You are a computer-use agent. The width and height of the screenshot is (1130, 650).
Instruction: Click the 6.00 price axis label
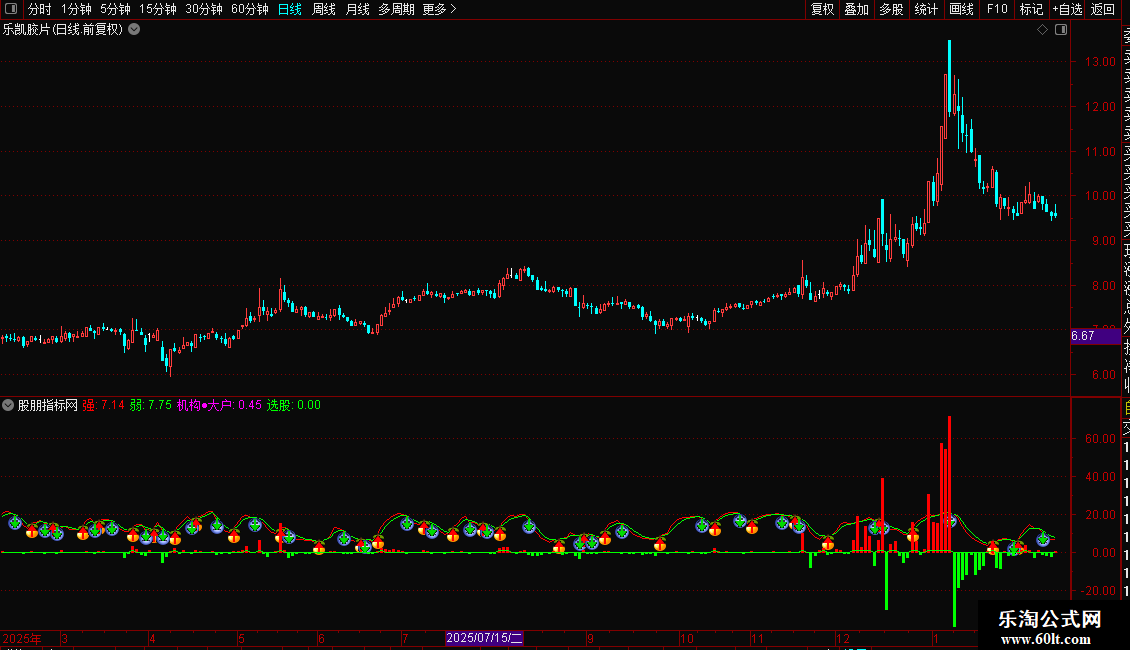tap(1103, 375)
